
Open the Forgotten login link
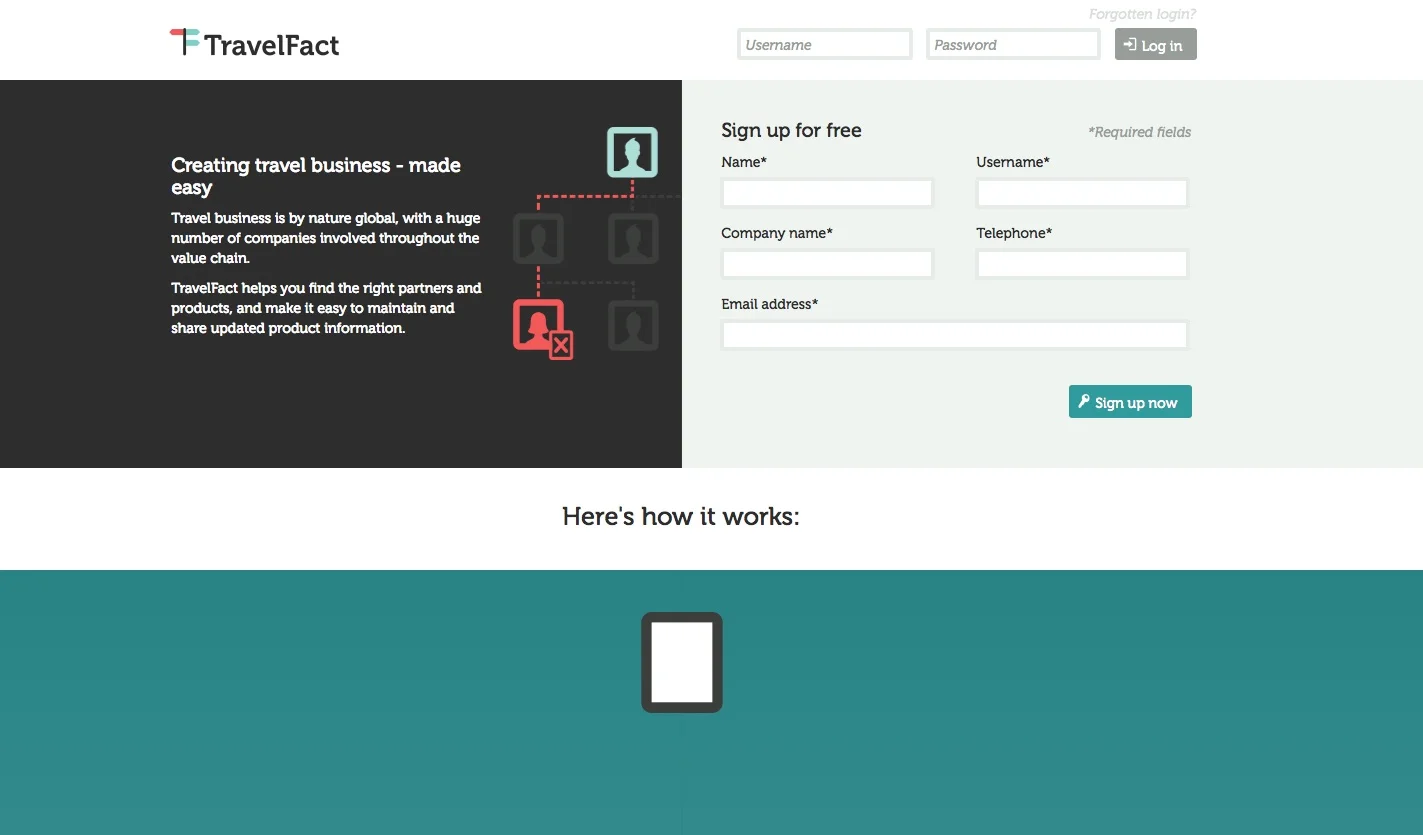tap(1142, 14)
